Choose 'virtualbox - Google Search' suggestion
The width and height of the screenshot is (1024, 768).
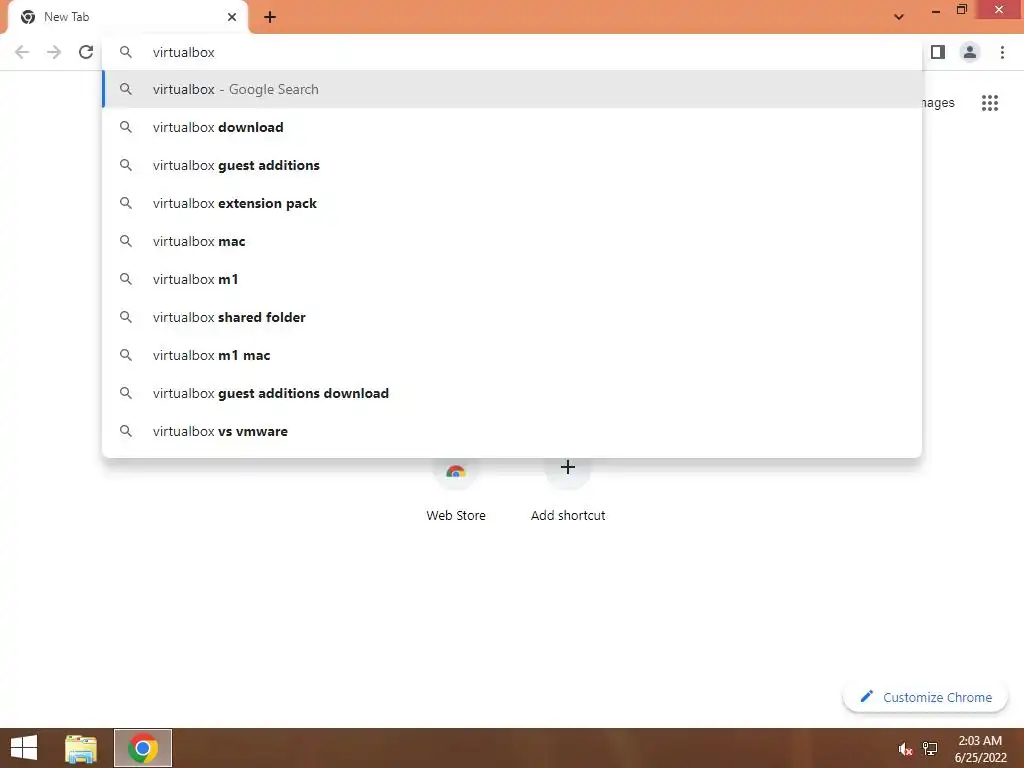pos(512,89)
